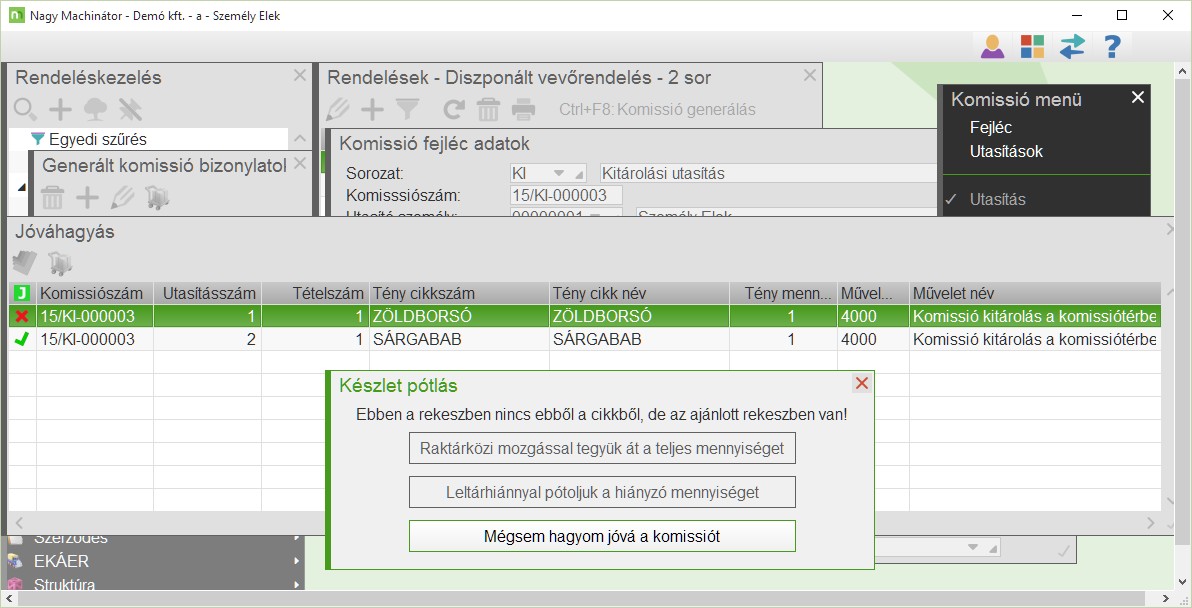Open the EKÁER menu item
The height and width of the screenshot is (608, 1192).
pos(61,562)
